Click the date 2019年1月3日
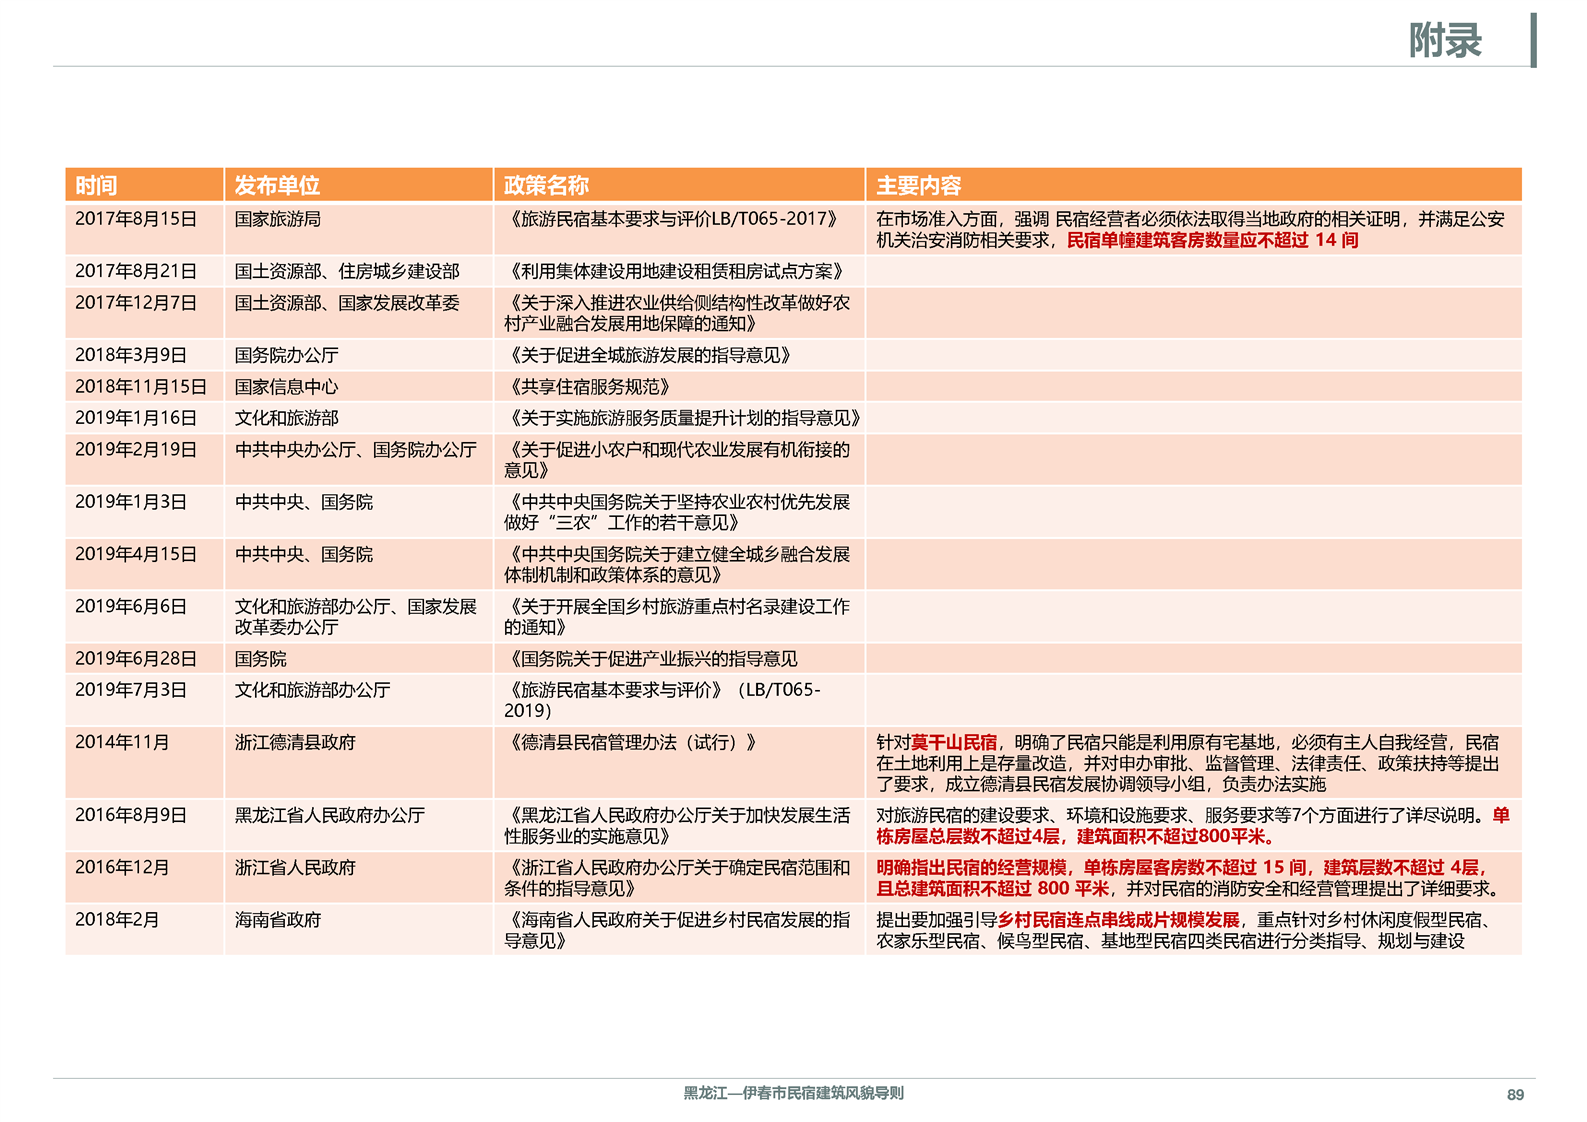 coord(131,502)
